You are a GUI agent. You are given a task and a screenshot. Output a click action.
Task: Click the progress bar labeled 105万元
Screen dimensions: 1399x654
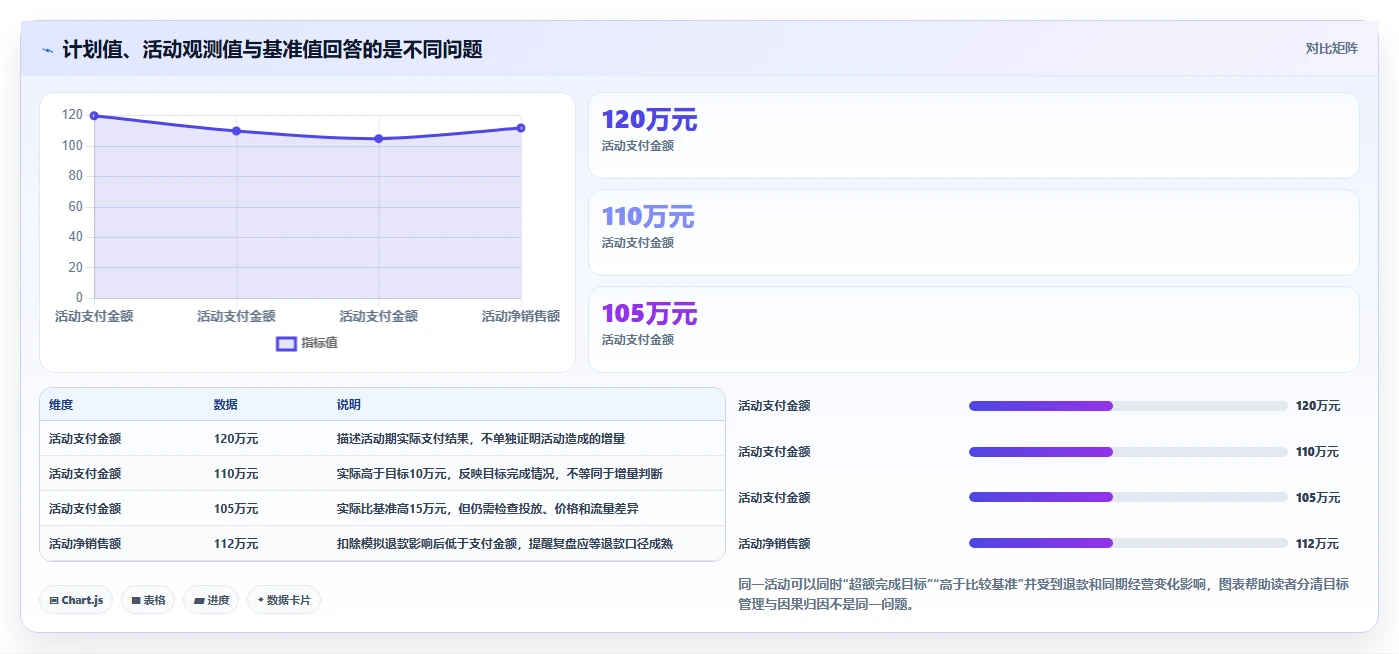(1128, 498)
